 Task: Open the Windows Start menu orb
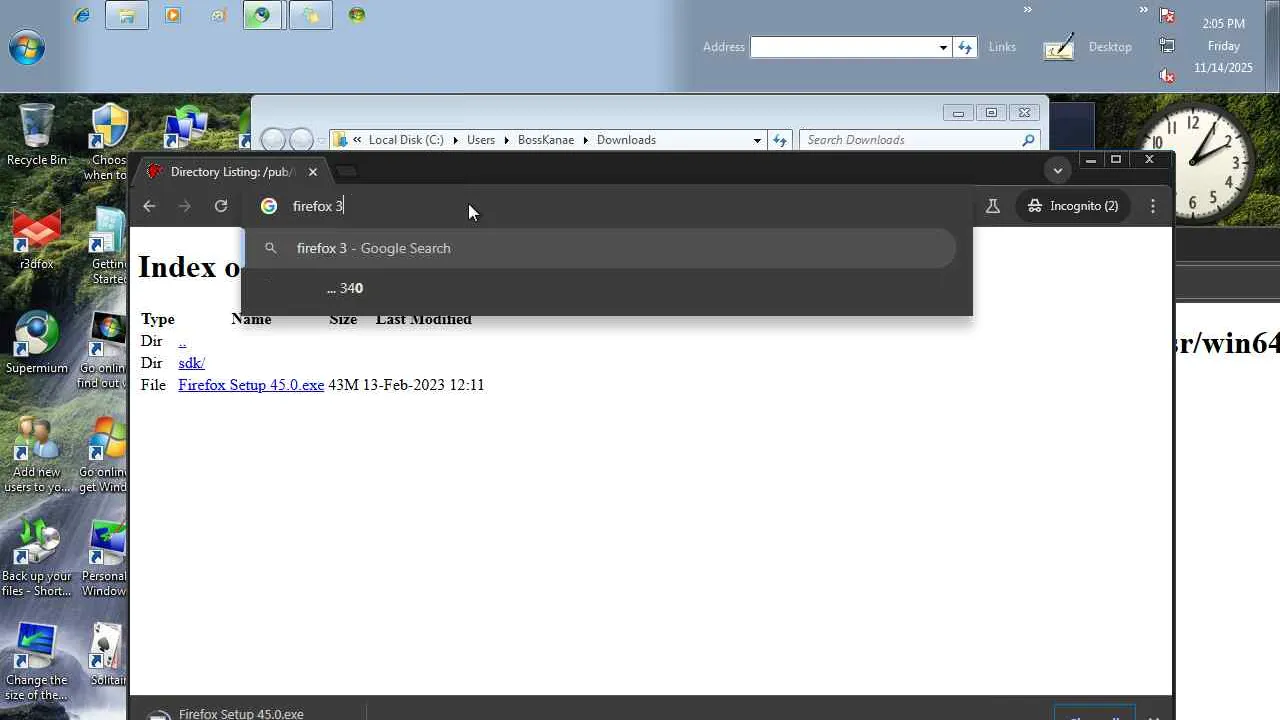tap(27, 47)
